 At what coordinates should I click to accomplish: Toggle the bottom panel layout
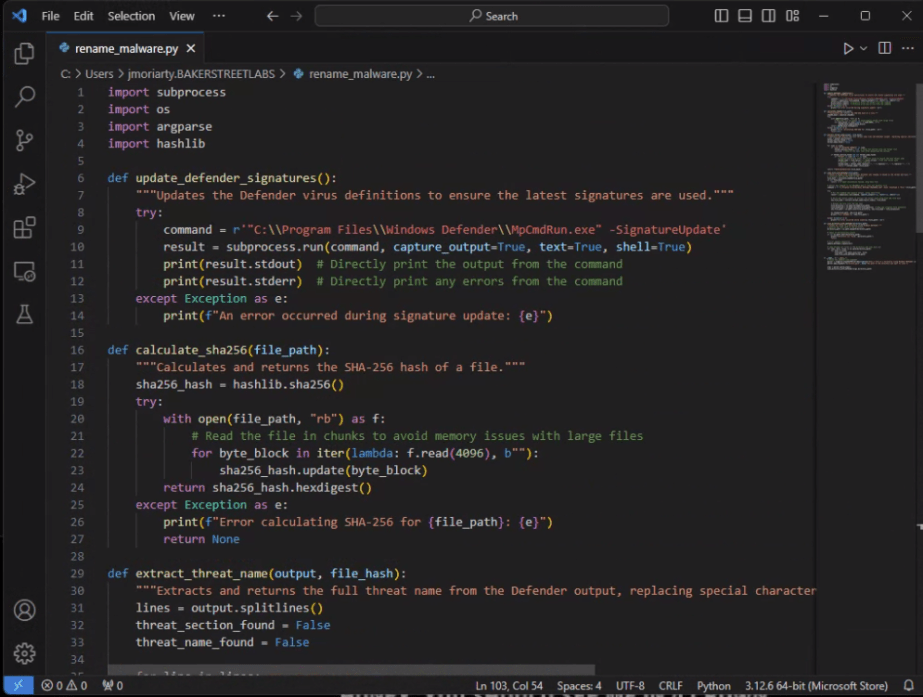pos(744,15)
